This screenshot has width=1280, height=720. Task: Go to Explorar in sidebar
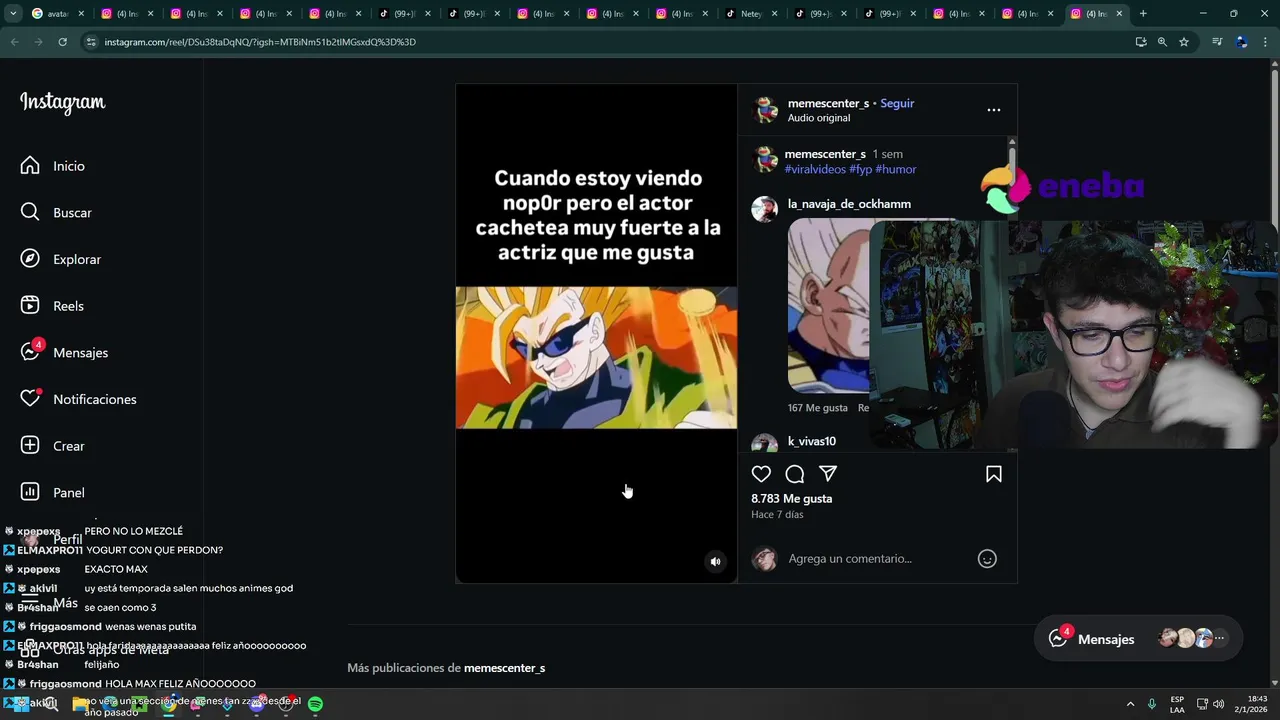[x=60, y=259]
